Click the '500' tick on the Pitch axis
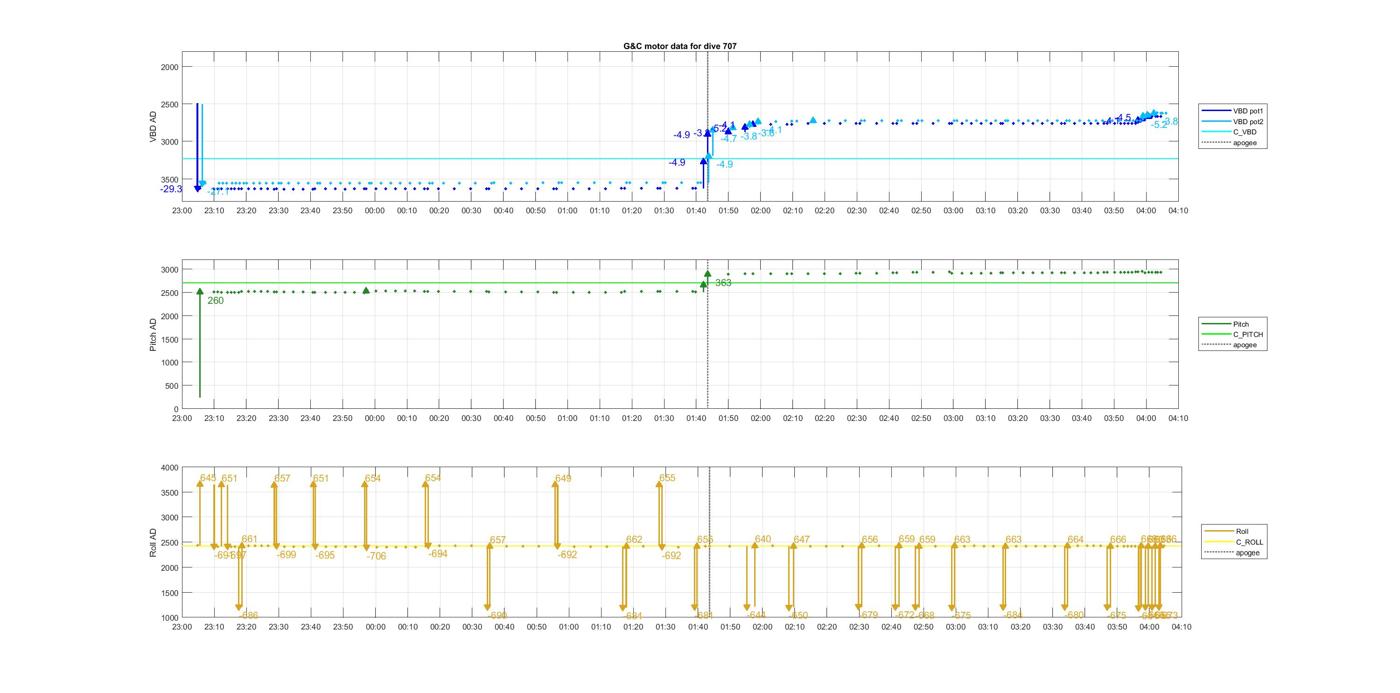 tap(171, 386)
